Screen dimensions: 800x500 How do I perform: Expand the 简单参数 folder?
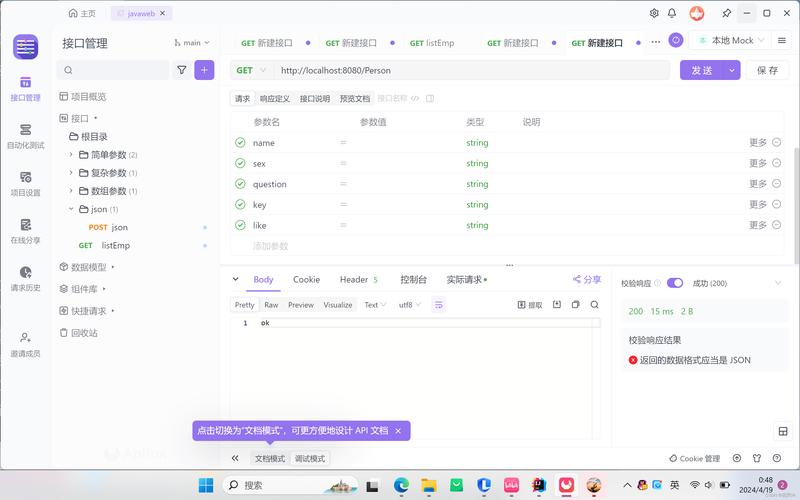point(71,154)
